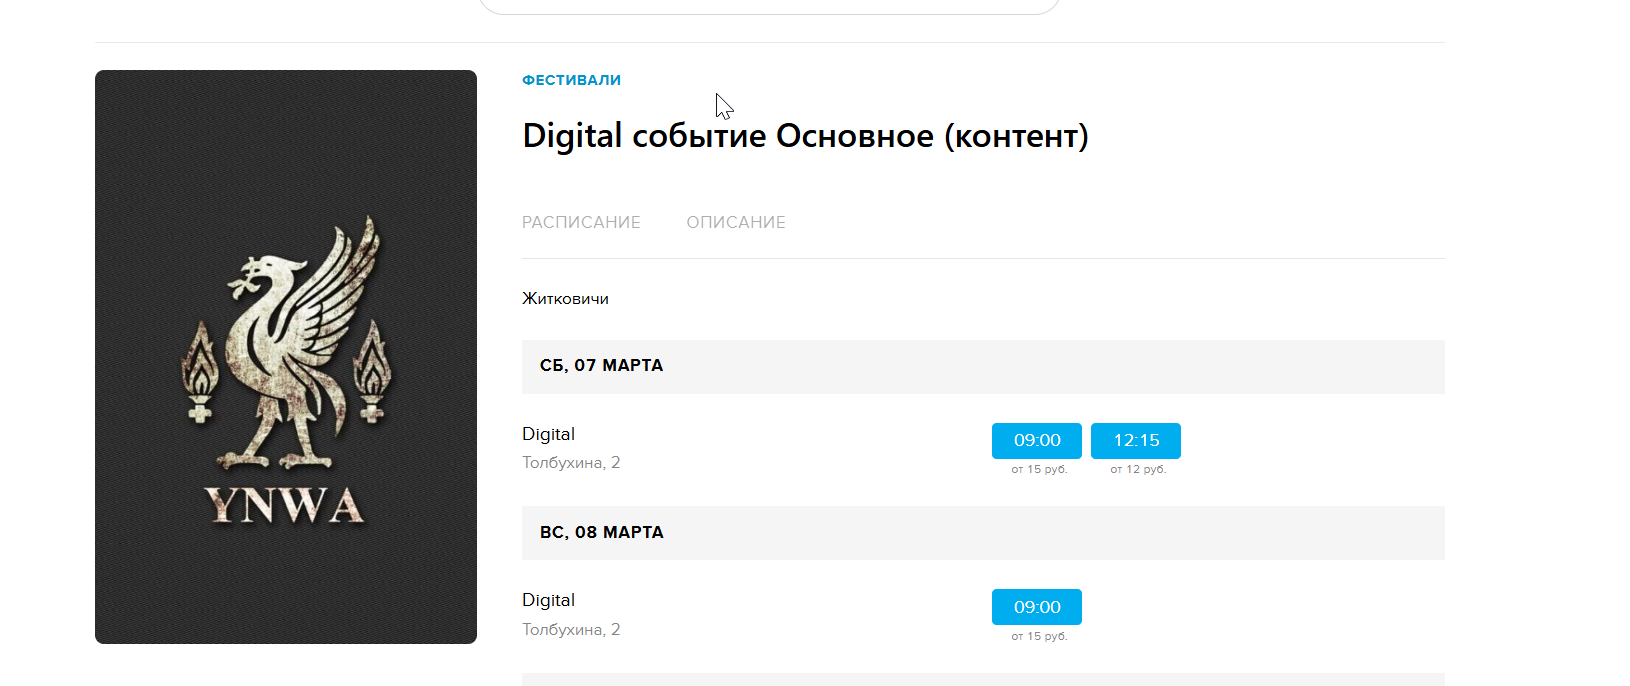Click the 'от 12 руб.' price label
This screenshot has height=686, width=1630.
1138,469
